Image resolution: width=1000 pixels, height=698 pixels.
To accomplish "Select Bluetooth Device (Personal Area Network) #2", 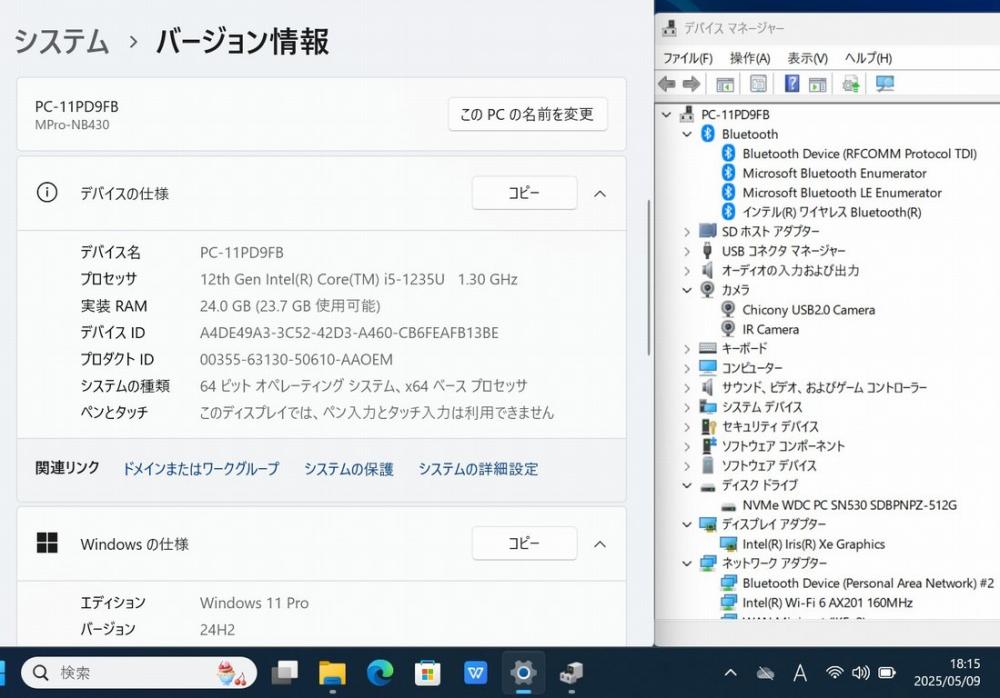I will click(868, 583).
